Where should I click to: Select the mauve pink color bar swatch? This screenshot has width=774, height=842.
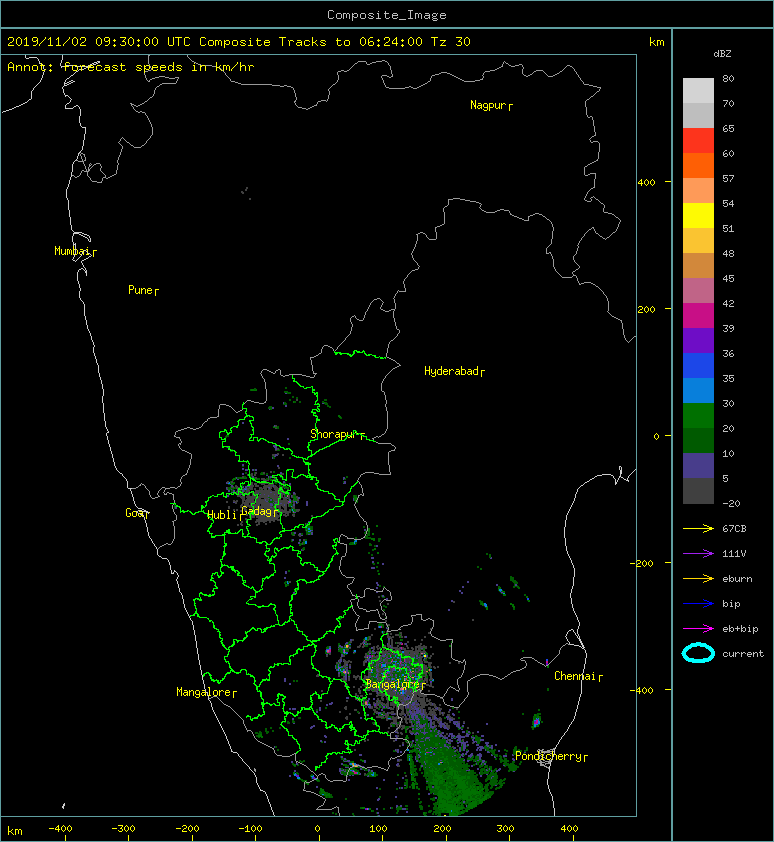point(698,291)
